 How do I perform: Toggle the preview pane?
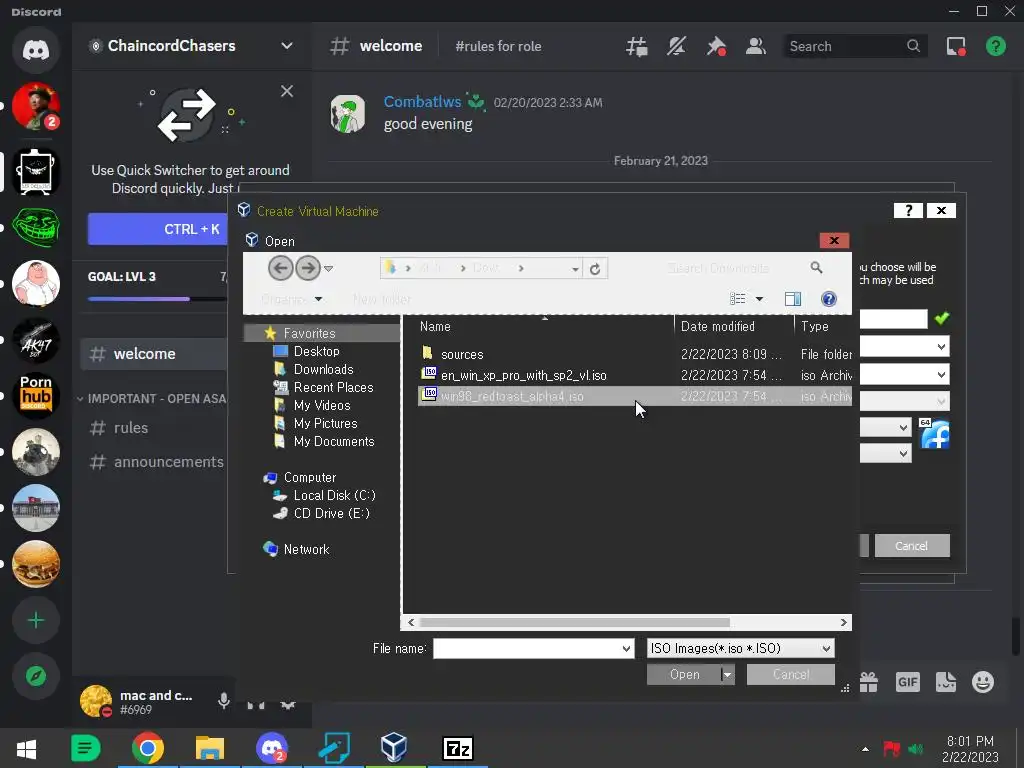[793, 299]
